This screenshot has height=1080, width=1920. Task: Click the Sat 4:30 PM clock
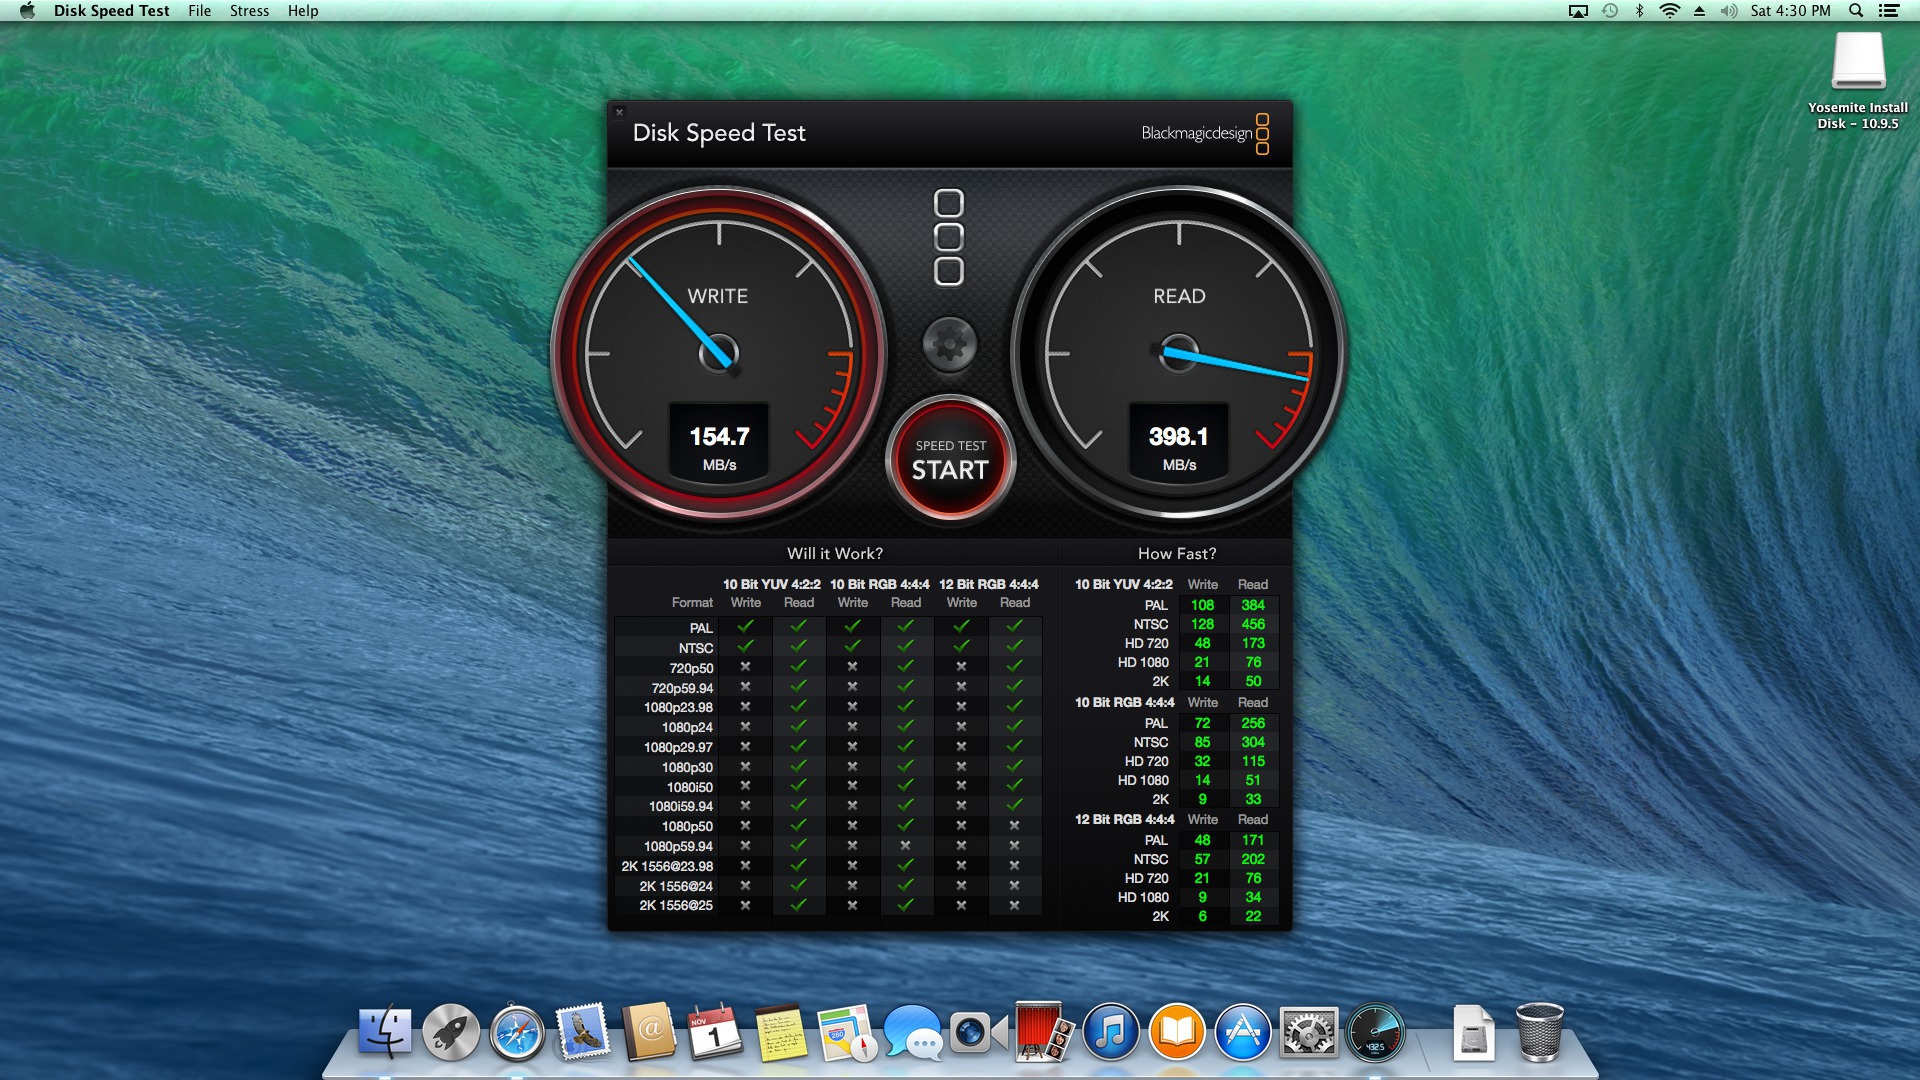pyautogui.click(x=1790, y=11)
